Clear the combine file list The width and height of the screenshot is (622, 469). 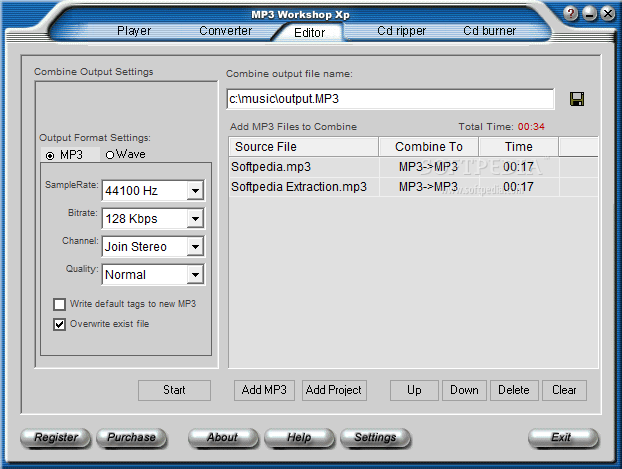[564, 390]
